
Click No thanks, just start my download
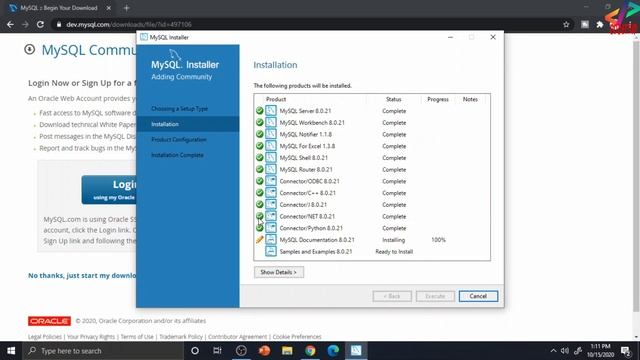[82, 276]
